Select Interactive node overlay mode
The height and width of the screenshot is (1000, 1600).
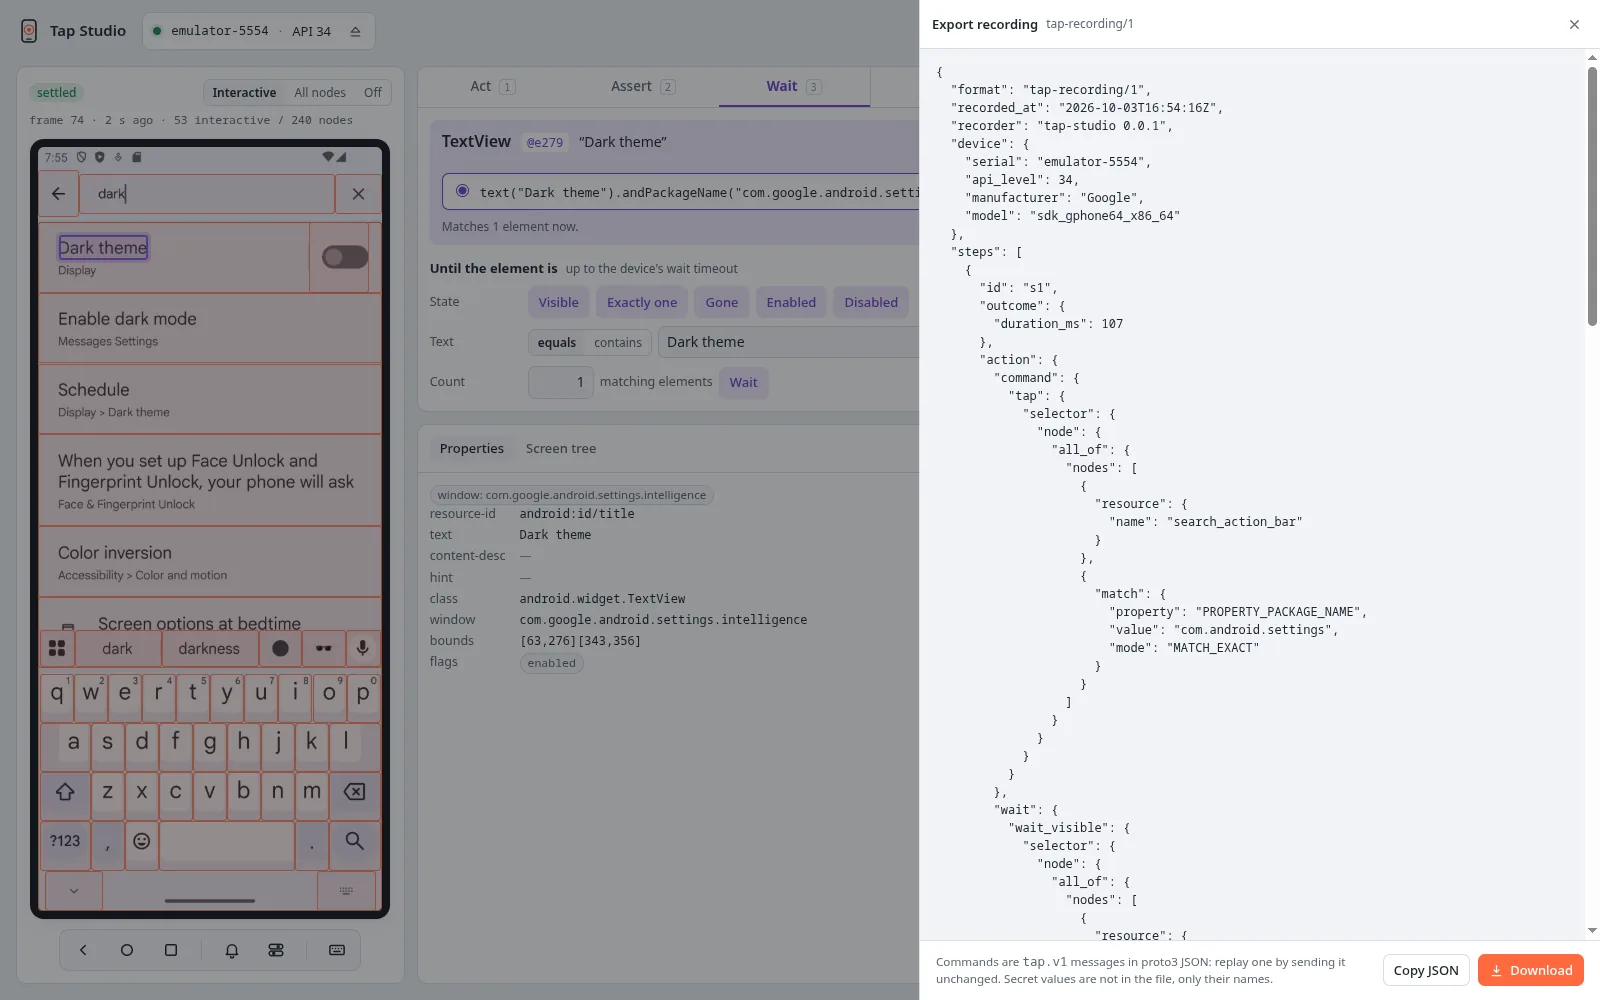tap(244, 93)
